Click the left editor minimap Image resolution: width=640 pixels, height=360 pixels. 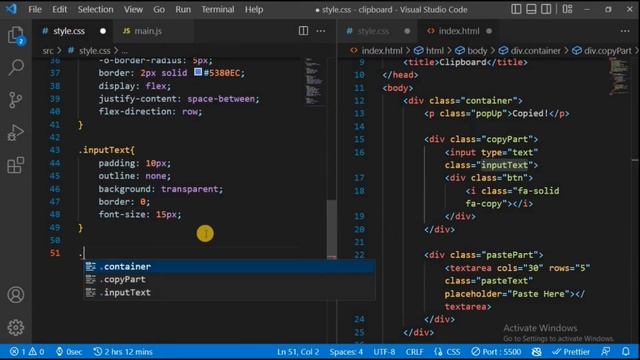coord(314,82)
